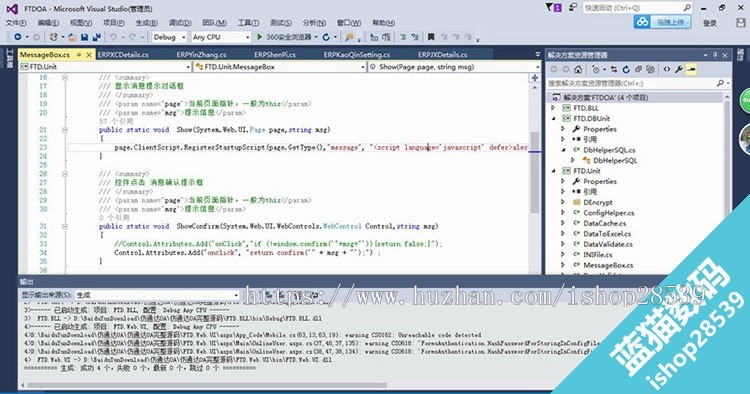Click the undo arrow in toolbar

pos(113,37)
